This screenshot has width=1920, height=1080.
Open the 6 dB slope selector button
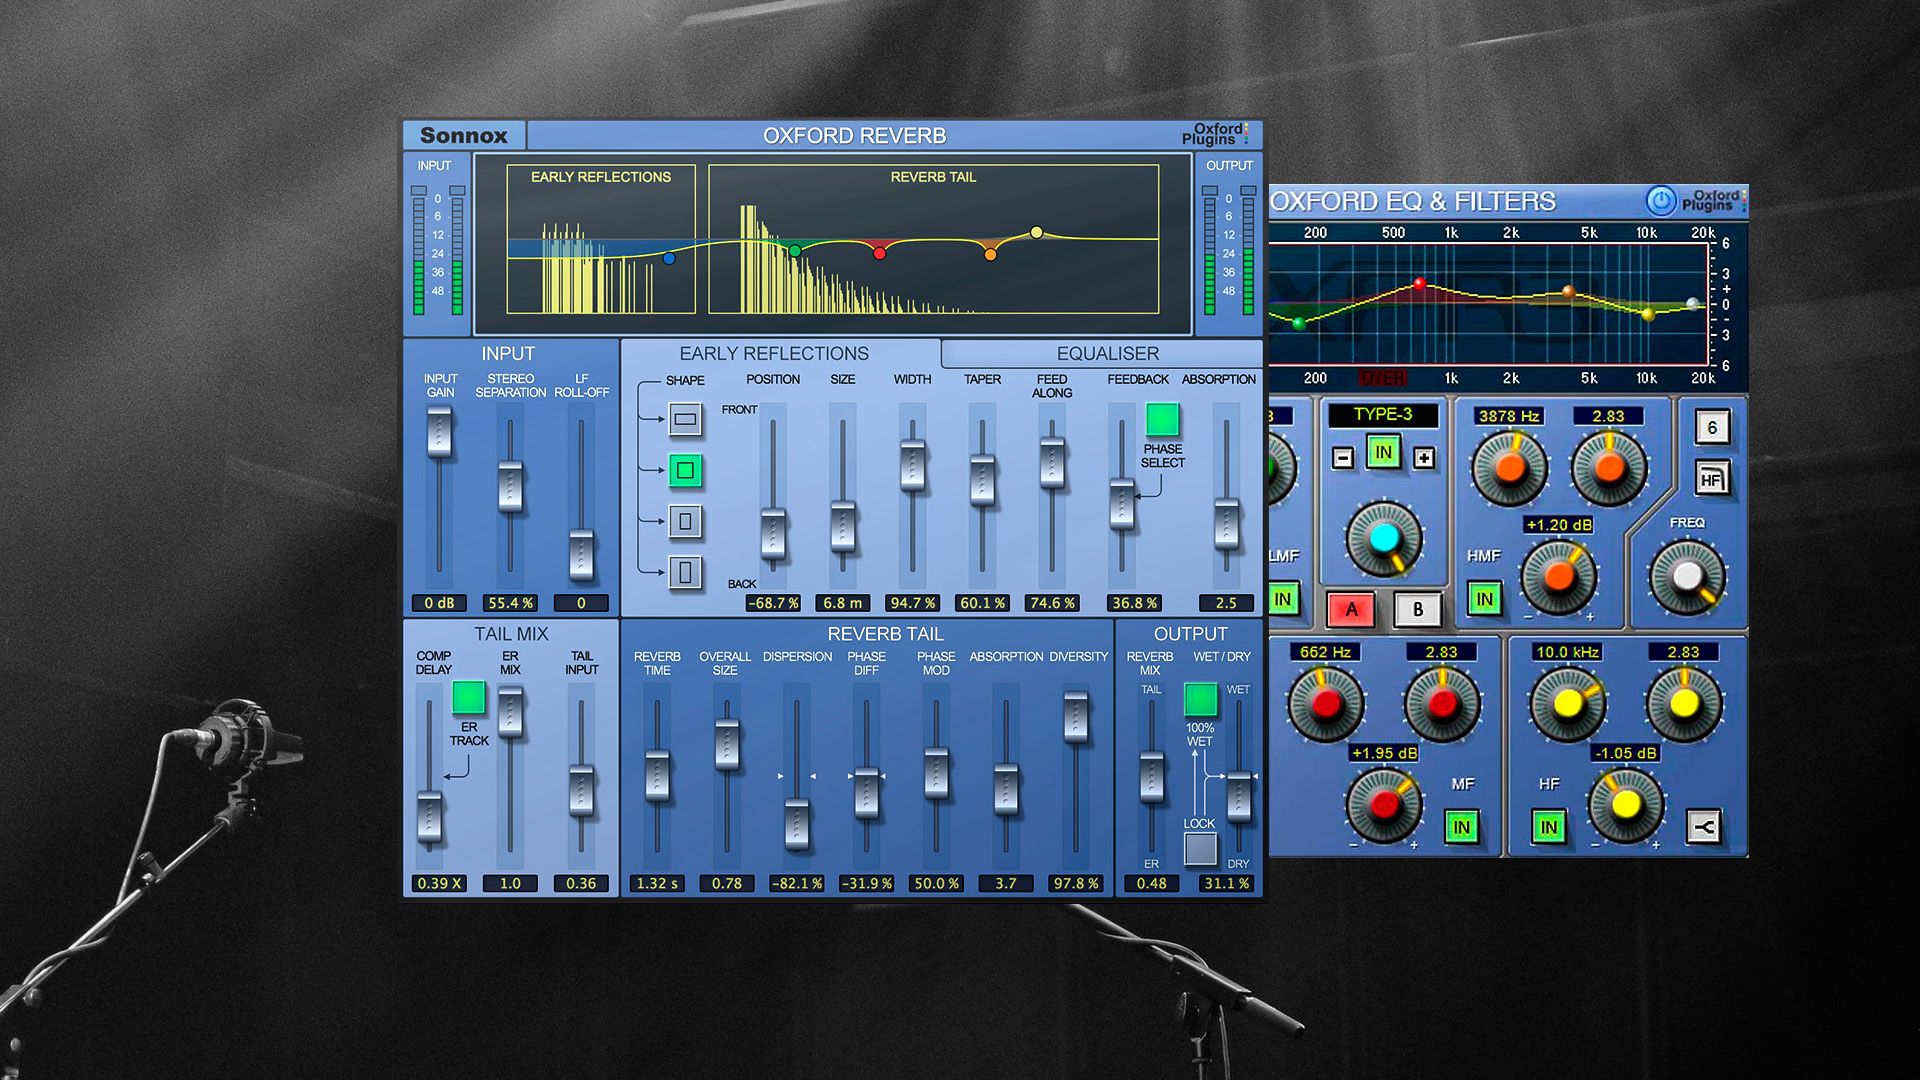coord(1711,428)
